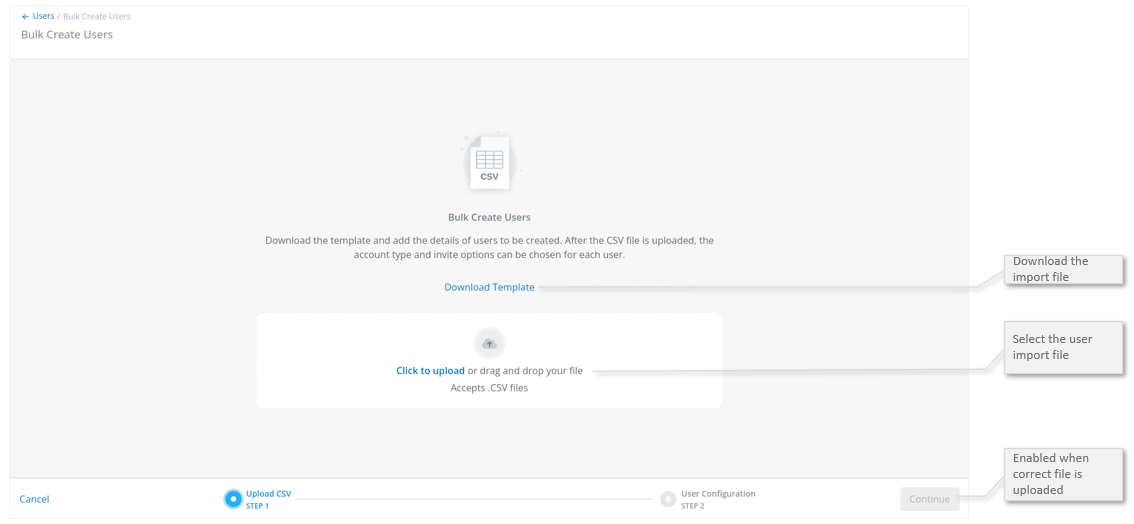The image size is (1134, 524).
Task: Click the Bulk Create Users page title
Action: coord(67,35)
